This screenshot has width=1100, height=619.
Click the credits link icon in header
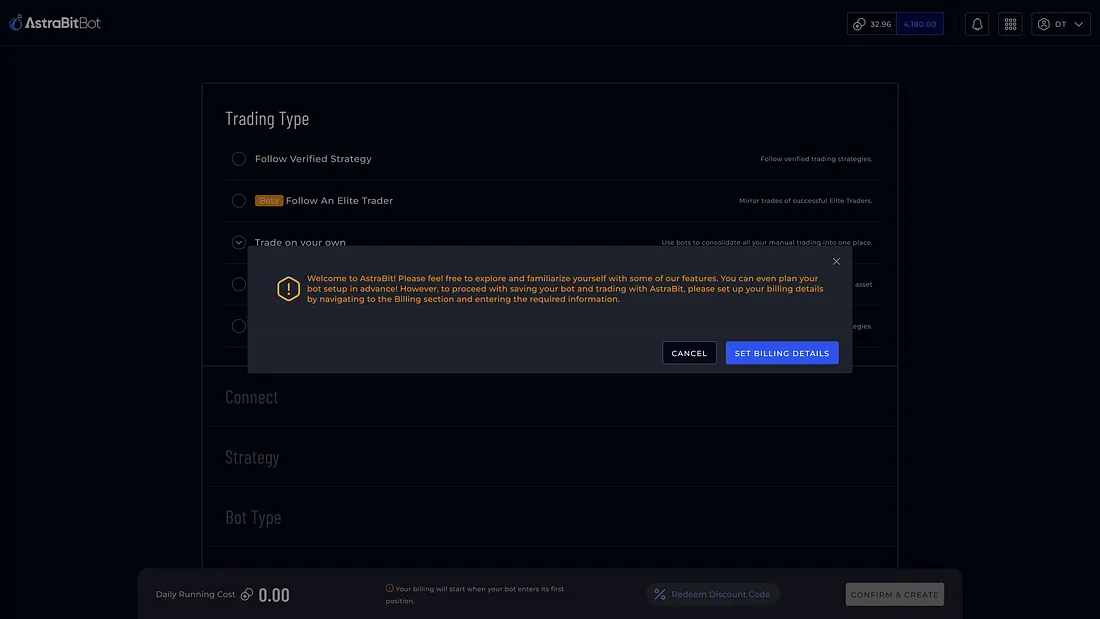point(859,24)
